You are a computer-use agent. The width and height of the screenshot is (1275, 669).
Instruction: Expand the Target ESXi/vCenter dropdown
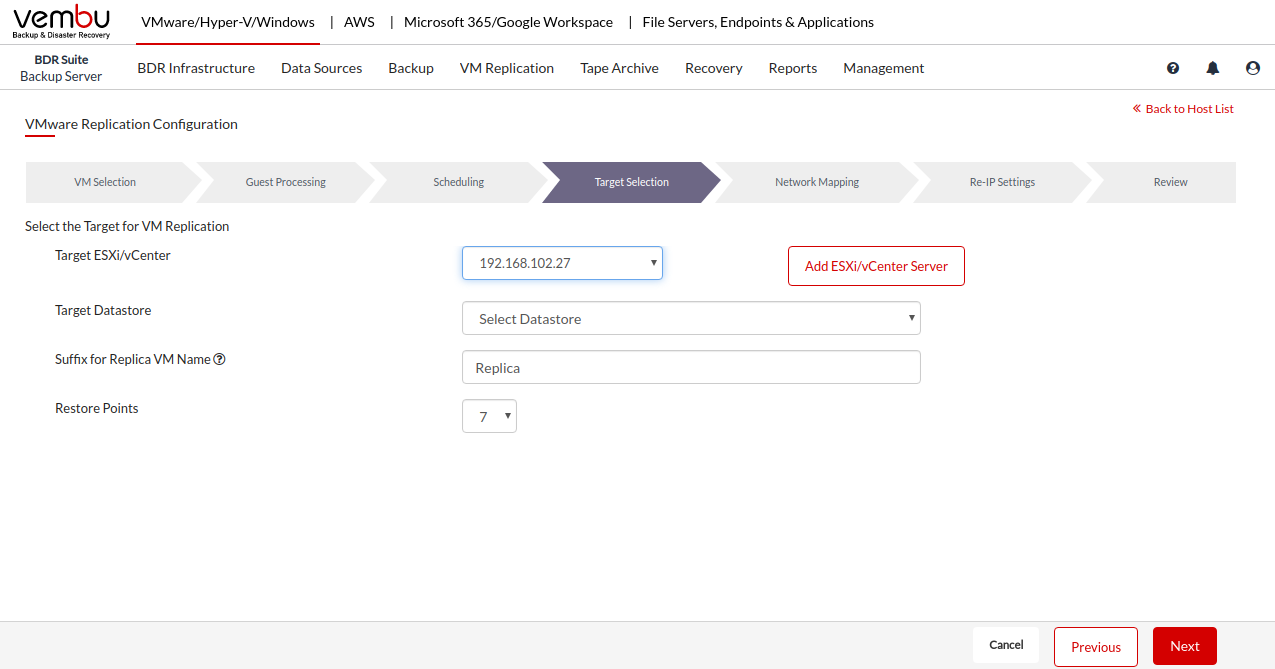(562, 263)
